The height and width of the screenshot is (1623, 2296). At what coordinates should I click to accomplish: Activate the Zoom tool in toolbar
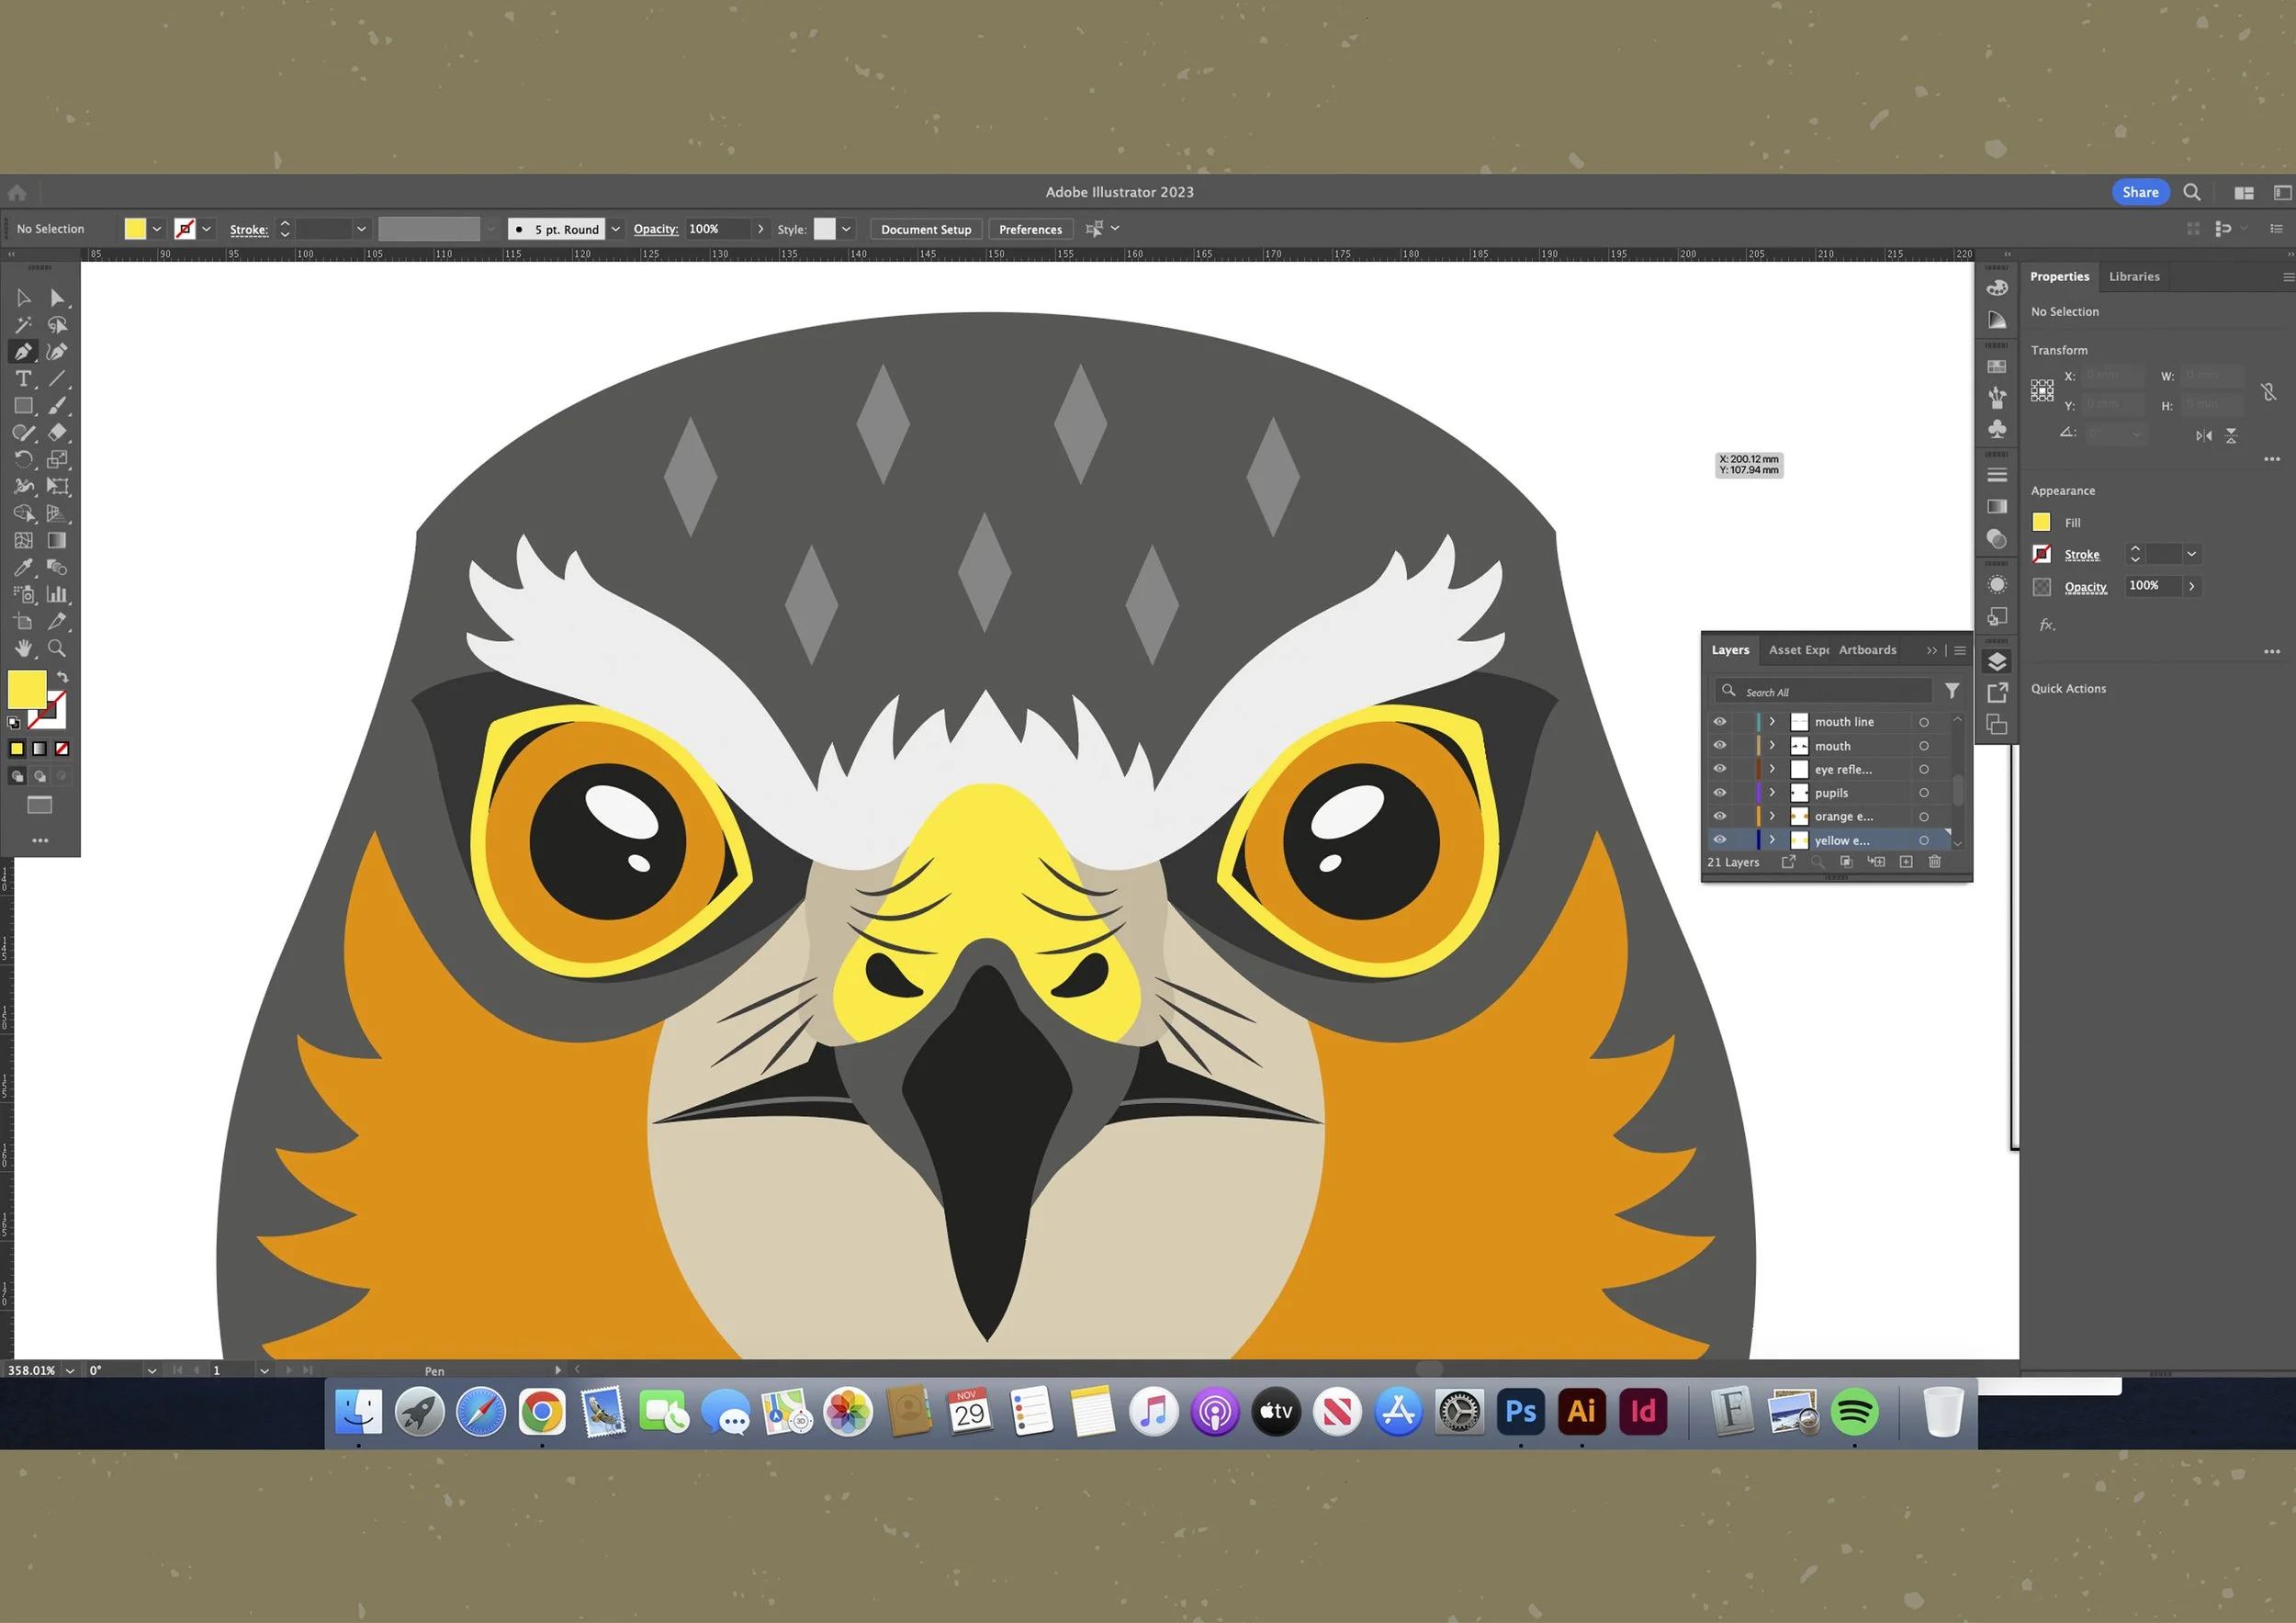[x=57, y=649]
